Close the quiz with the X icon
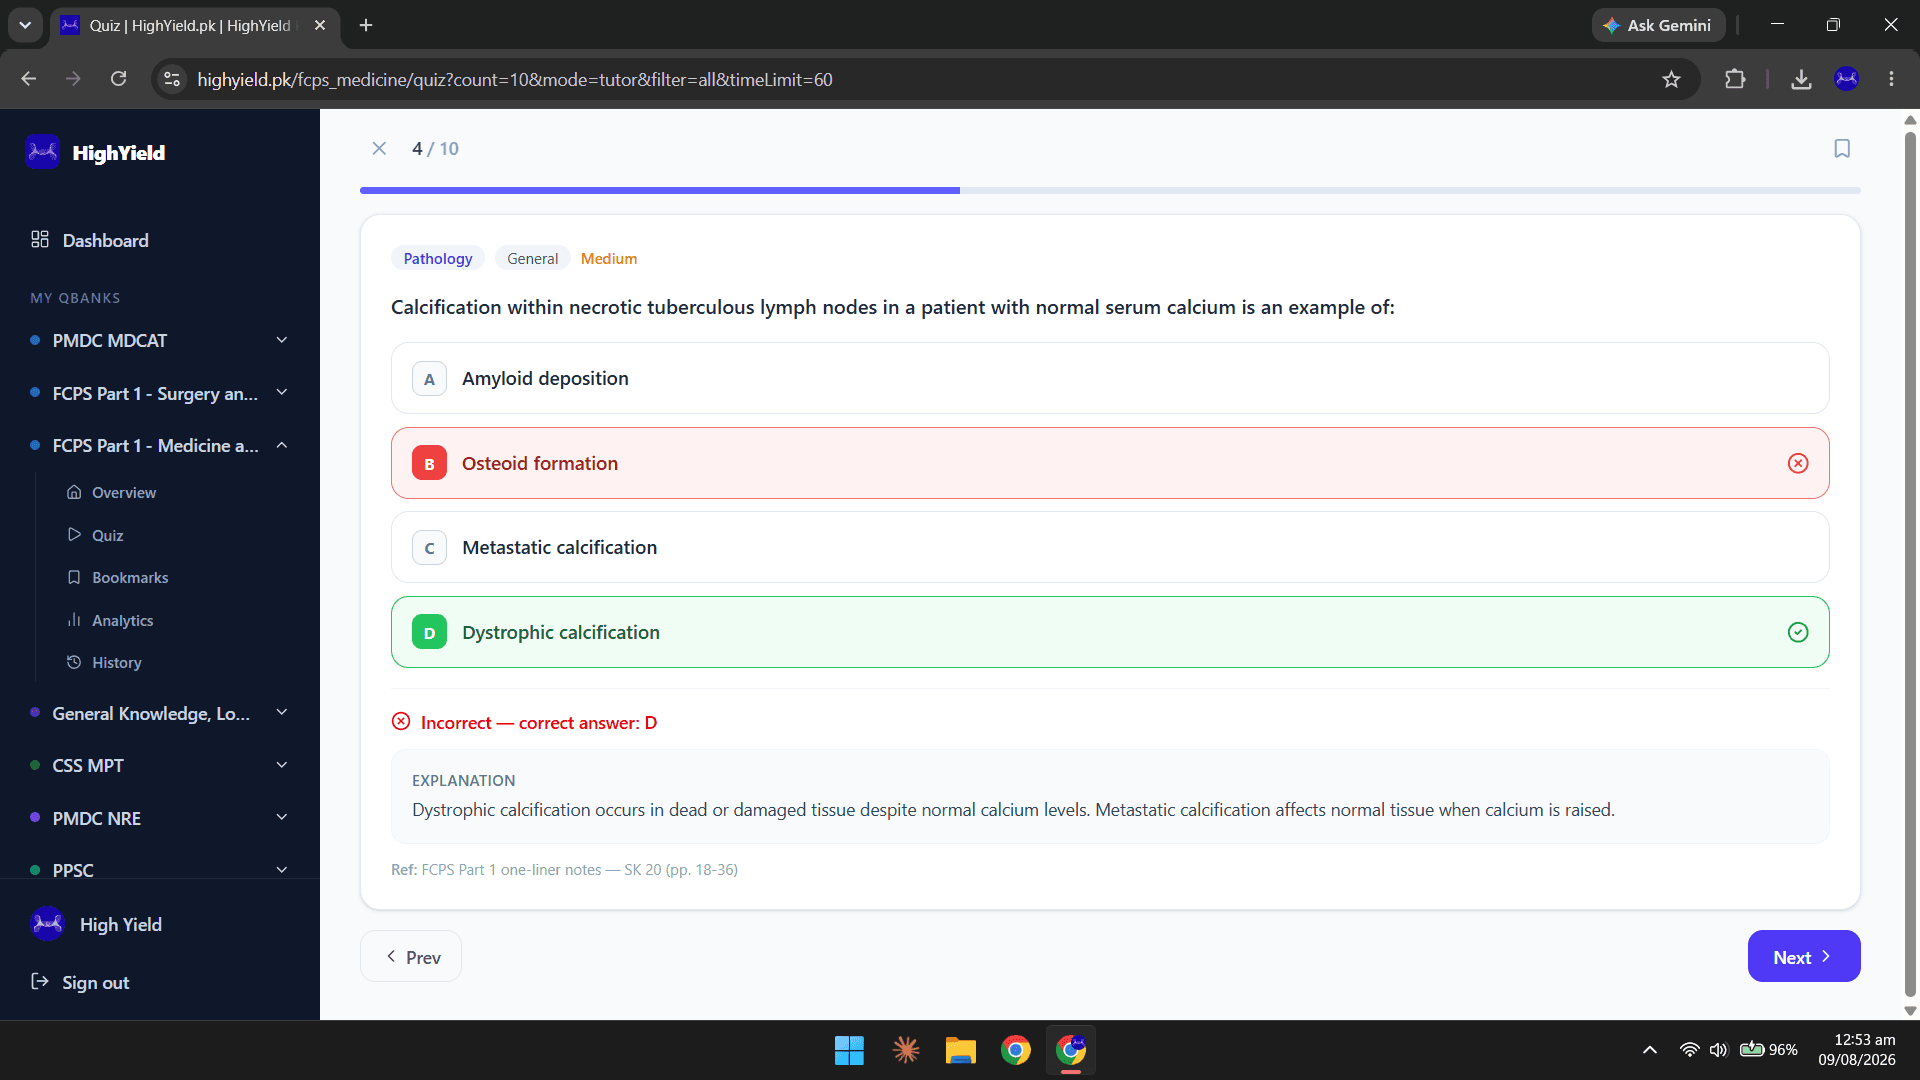Image resolution: width=1920 pixels, height=1080 pixels. [379, 148]
